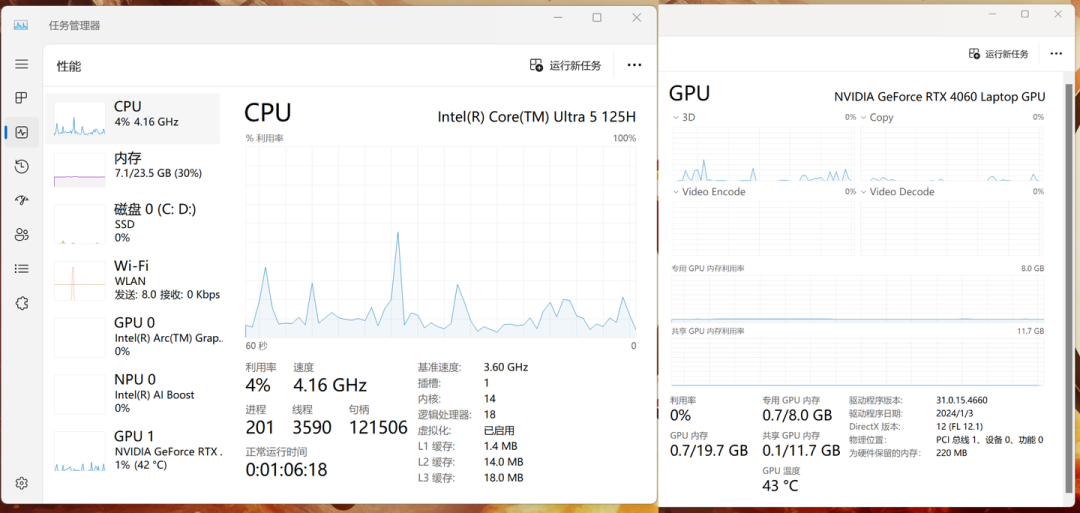Open the Details list icon

point(21,269)
